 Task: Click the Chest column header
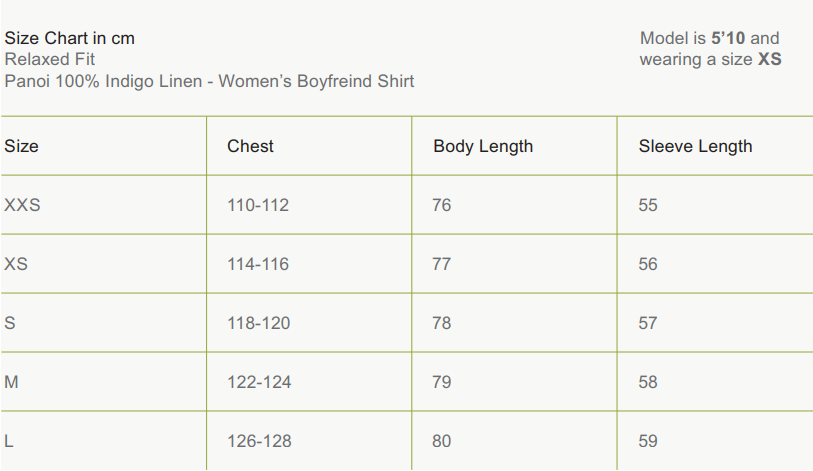pyautogui.click(x=250, y=146)
